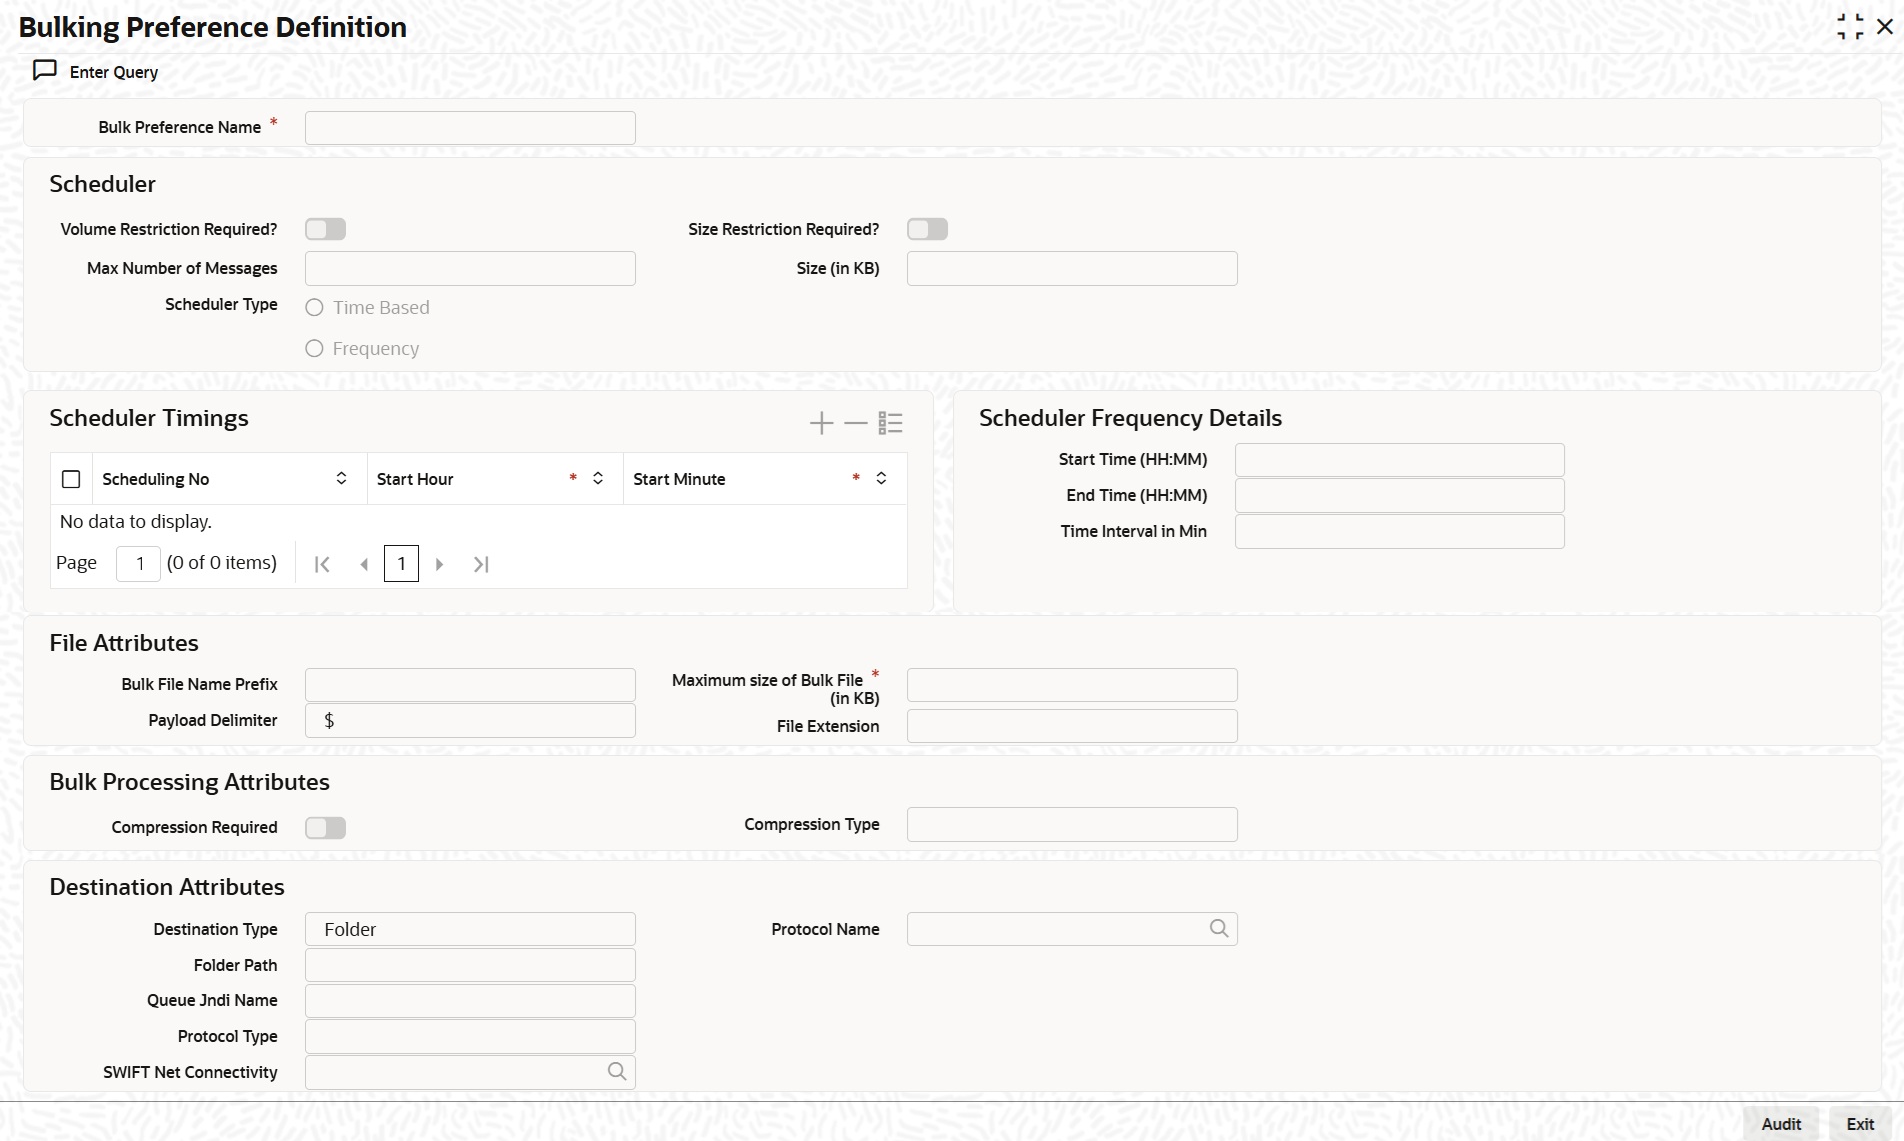Click the Exit button
Screen dimensions: 1904x1141
(1860, 1124)
